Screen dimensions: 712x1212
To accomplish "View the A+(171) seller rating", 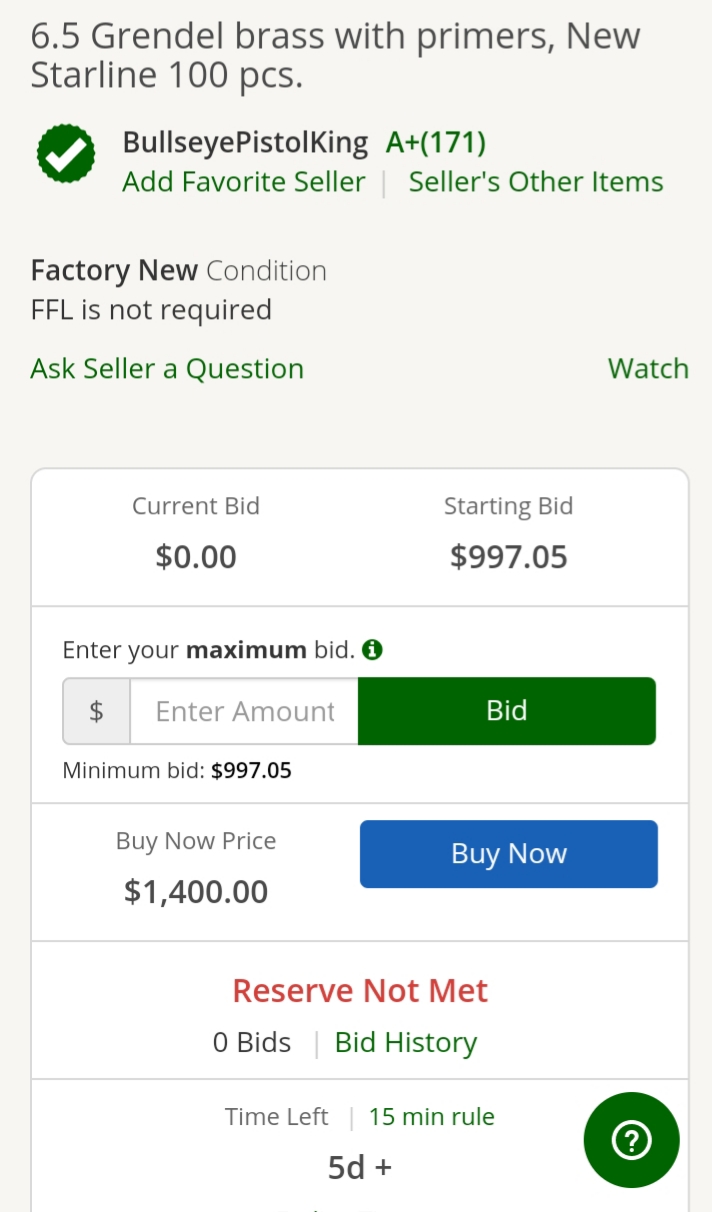I will pos(436,143).
